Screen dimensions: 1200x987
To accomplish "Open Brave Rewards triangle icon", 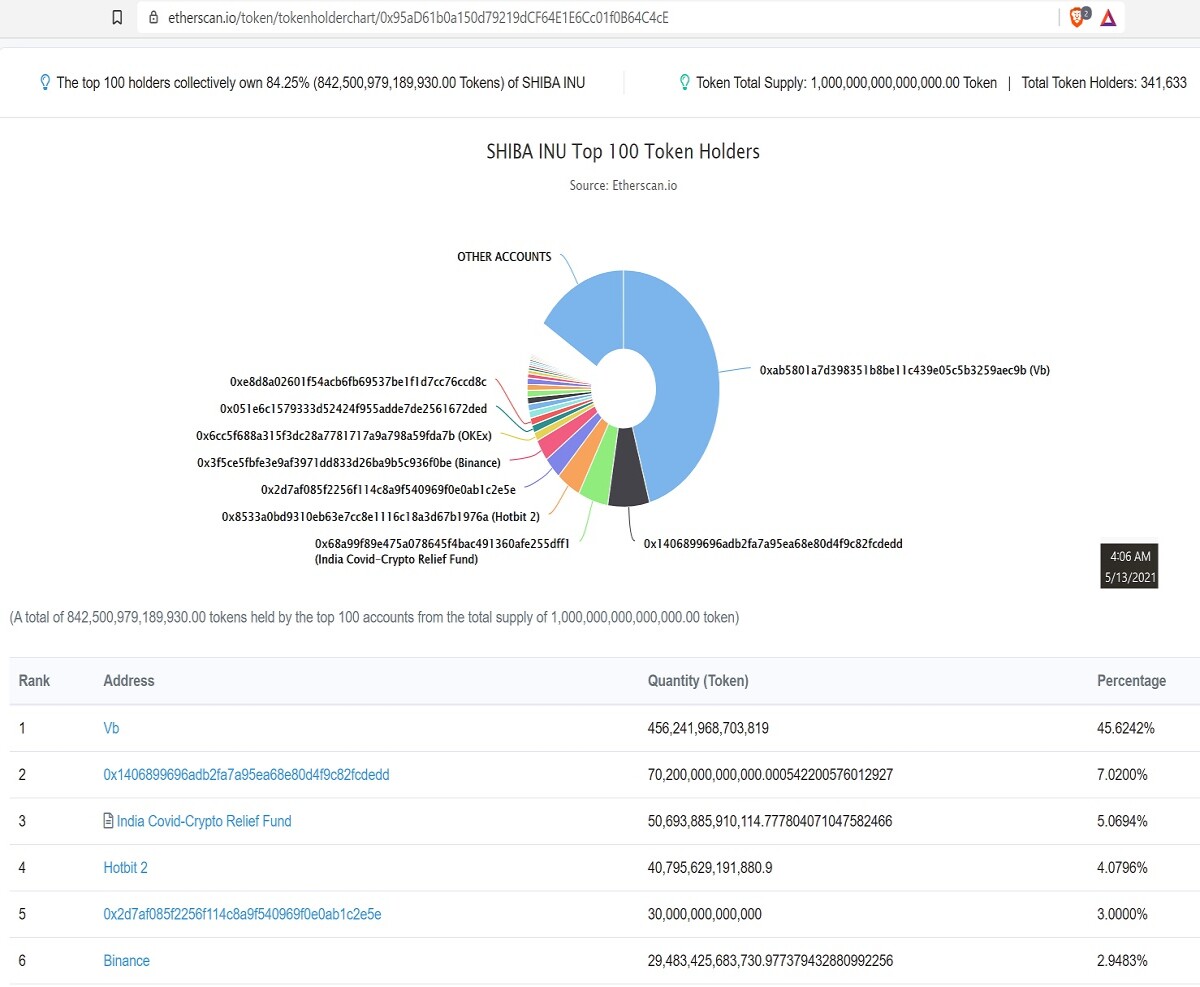I will pyautogui.click(x=1108, y=17).
